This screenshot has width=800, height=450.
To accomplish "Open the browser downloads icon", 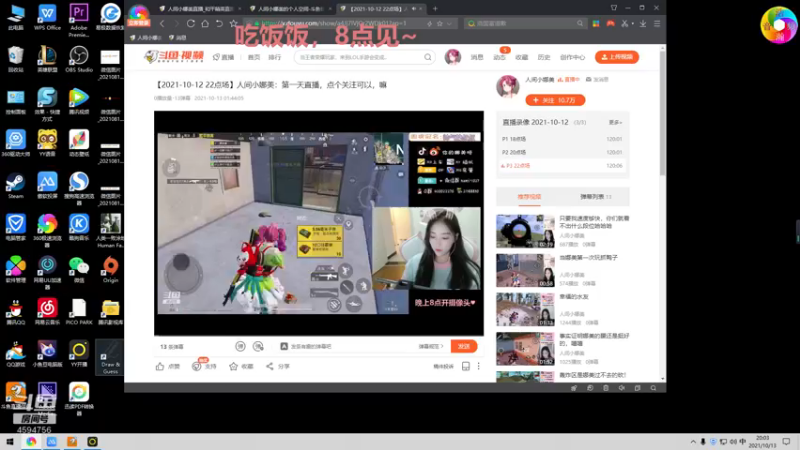I will (643, 23).
